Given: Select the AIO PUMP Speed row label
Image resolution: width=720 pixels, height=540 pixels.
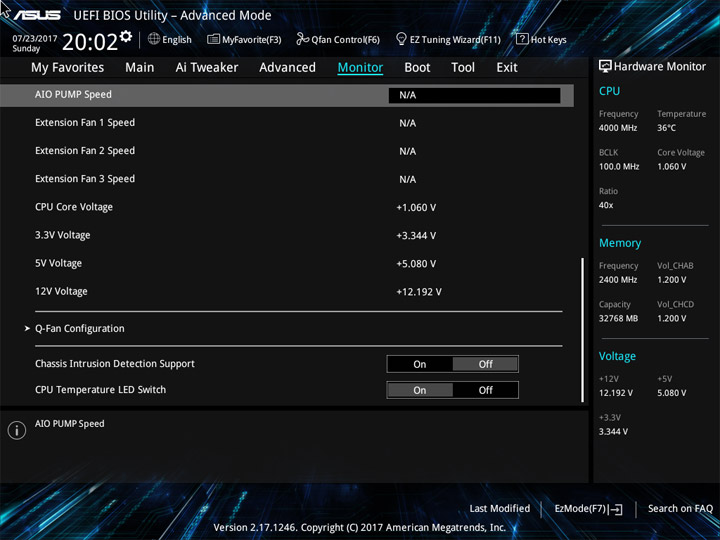Looking at the screenshot, I should (73, 94).
